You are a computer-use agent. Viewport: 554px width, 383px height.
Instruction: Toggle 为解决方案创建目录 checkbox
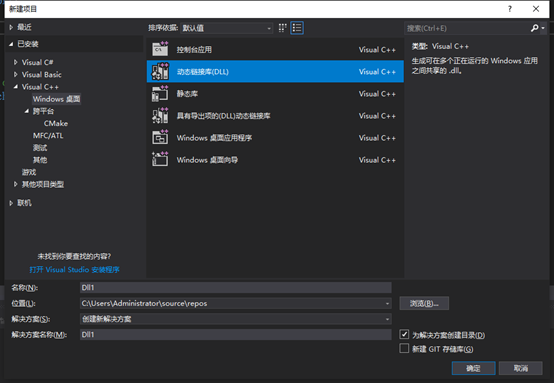404,334
